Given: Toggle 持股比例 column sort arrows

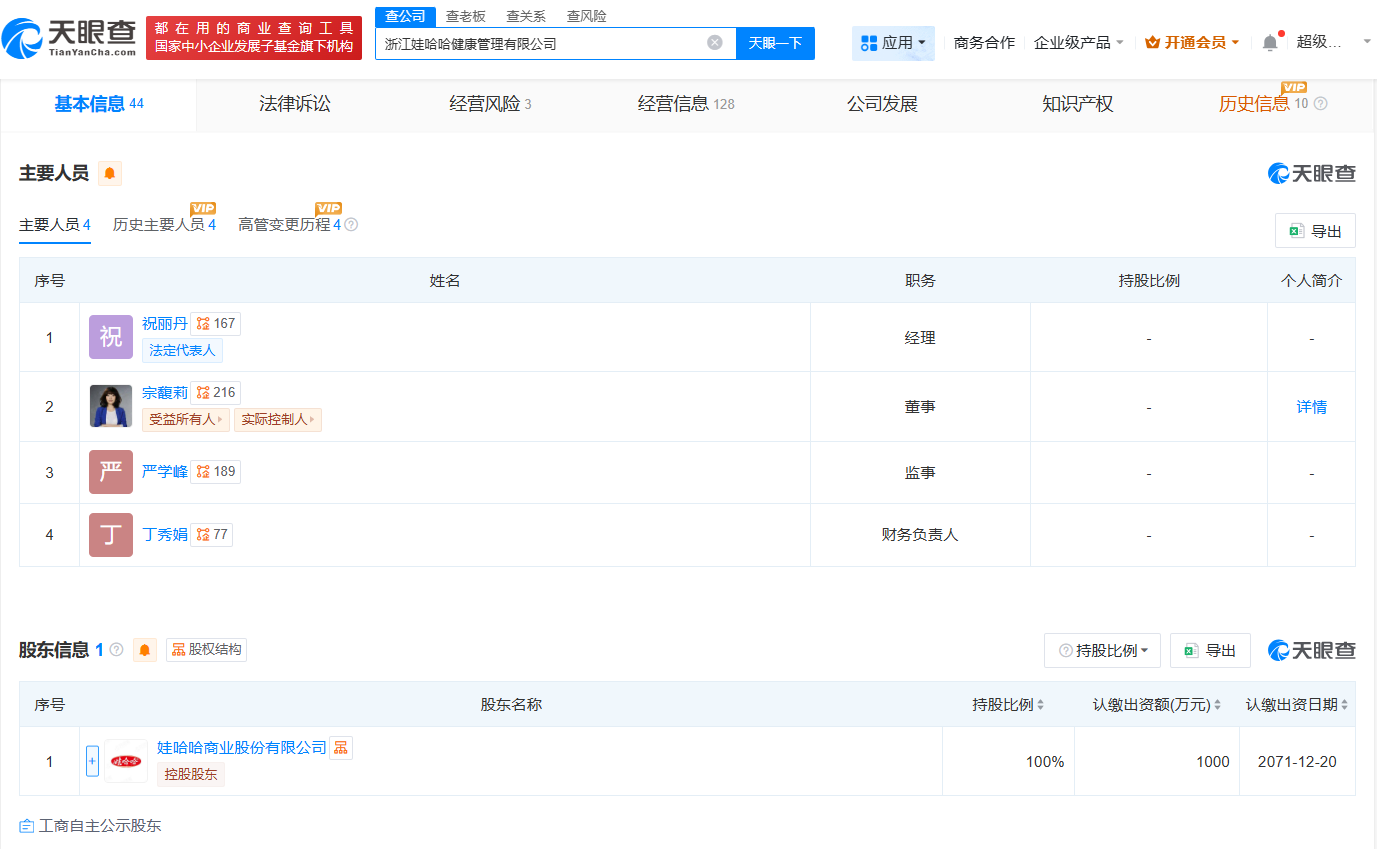Looking at the screenshot, I should click(1039, 704).
